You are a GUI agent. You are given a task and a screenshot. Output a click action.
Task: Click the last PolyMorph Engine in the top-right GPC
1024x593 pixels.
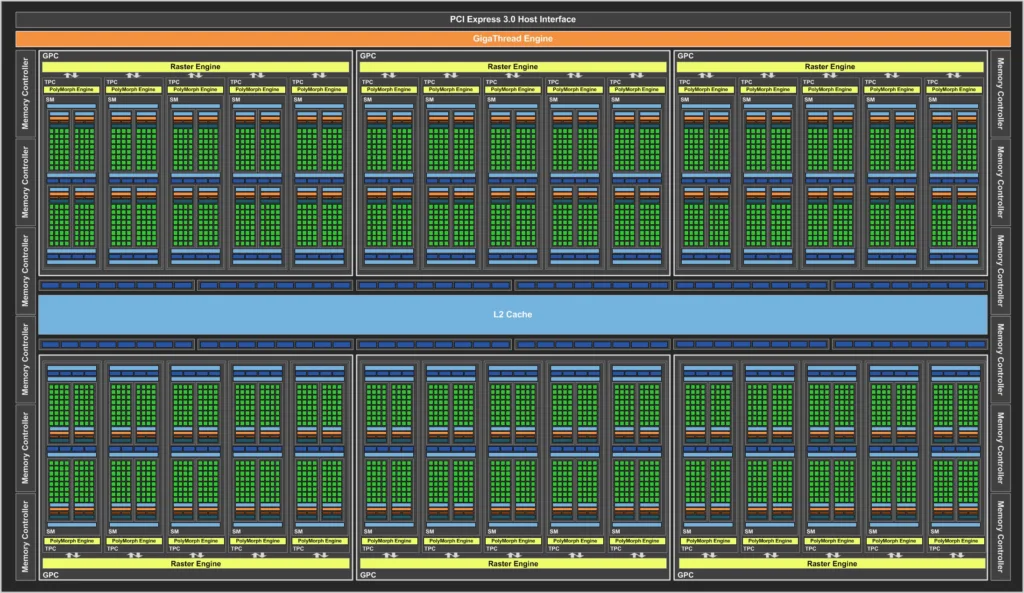click(x=954, y=89)
